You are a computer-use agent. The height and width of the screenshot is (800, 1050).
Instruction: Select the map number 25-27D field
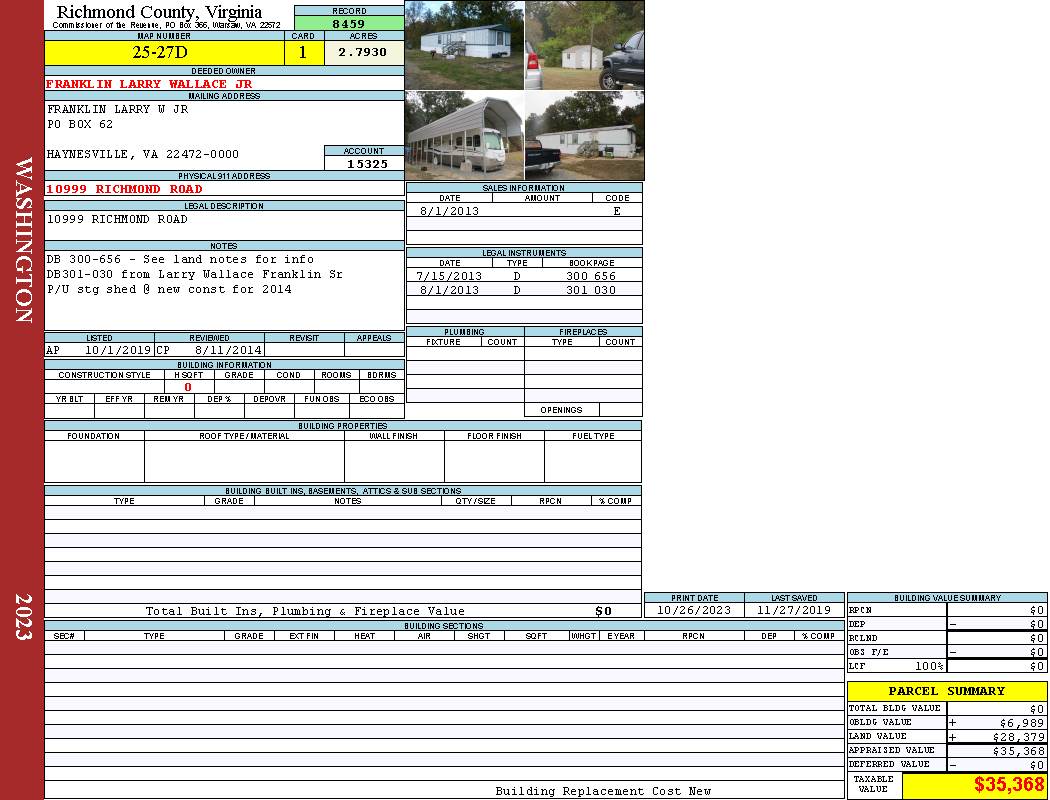coord(164,52)
